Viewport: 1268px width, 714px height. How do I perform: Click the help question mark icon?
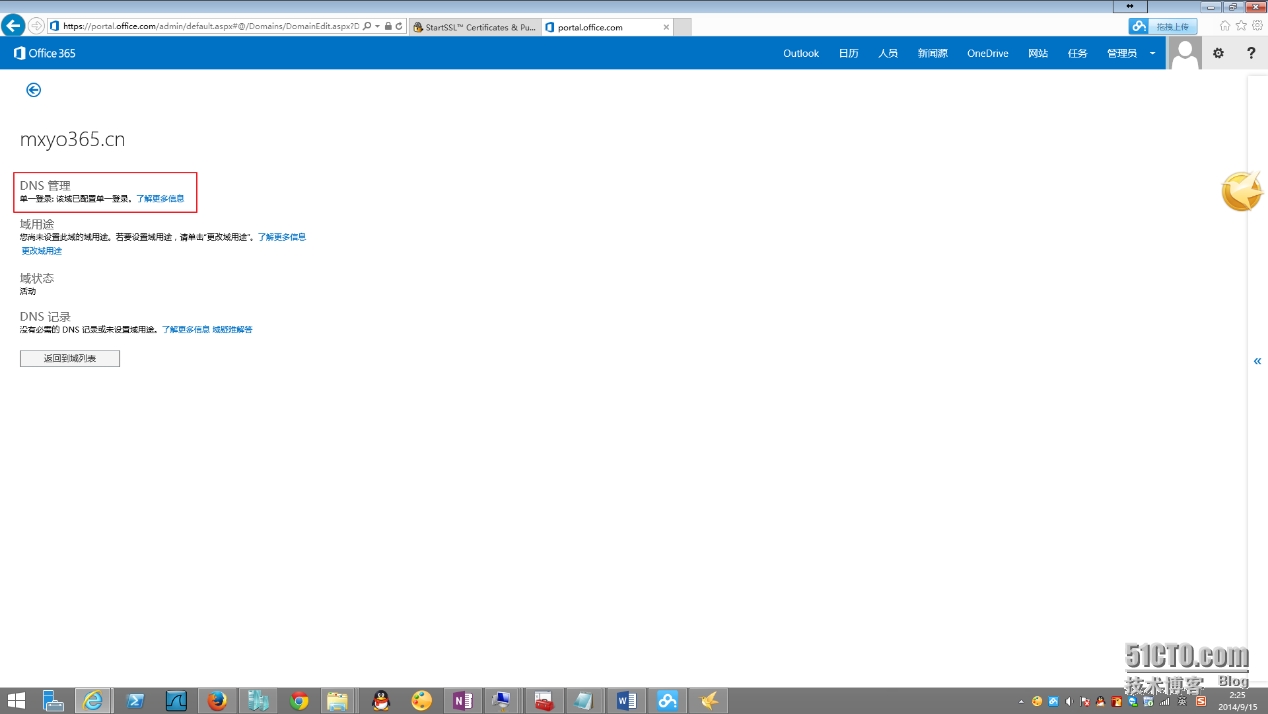point(1250,53)
